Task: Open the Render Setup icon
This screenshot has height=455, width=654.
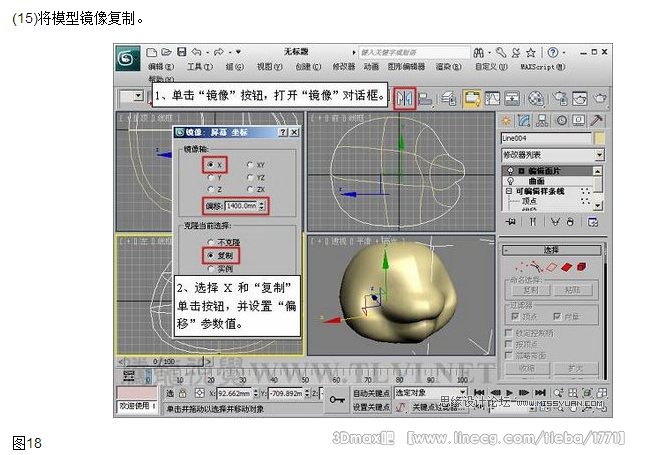Action: coord(560,99)
